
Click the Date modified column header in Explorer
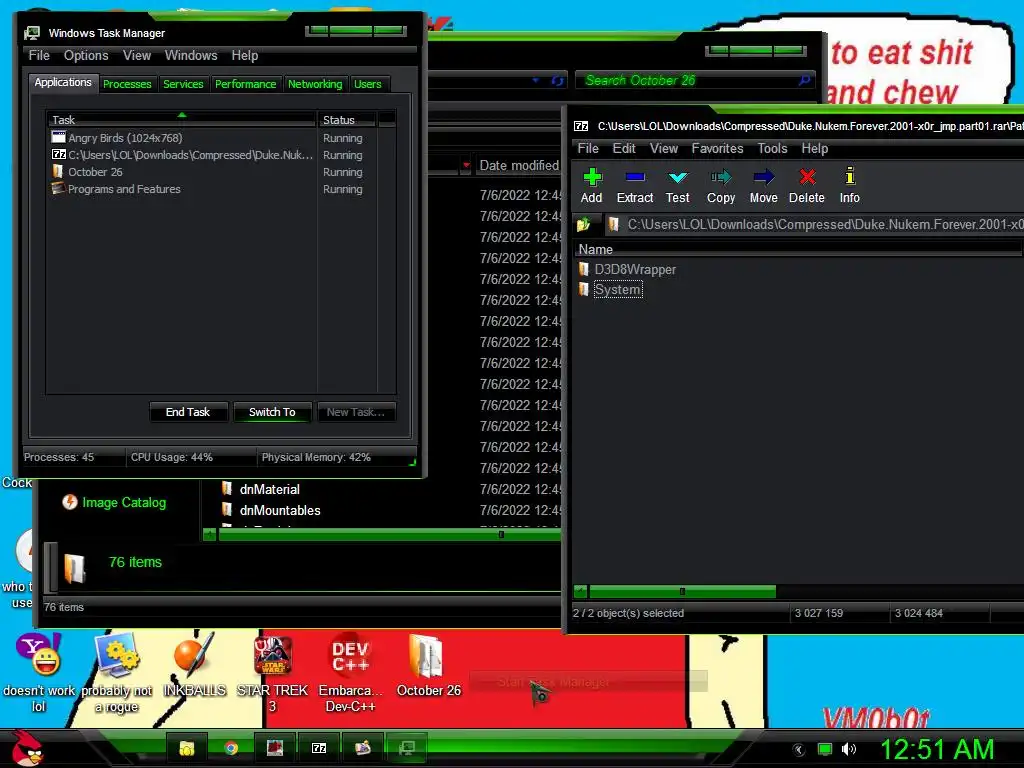point(519,165)
